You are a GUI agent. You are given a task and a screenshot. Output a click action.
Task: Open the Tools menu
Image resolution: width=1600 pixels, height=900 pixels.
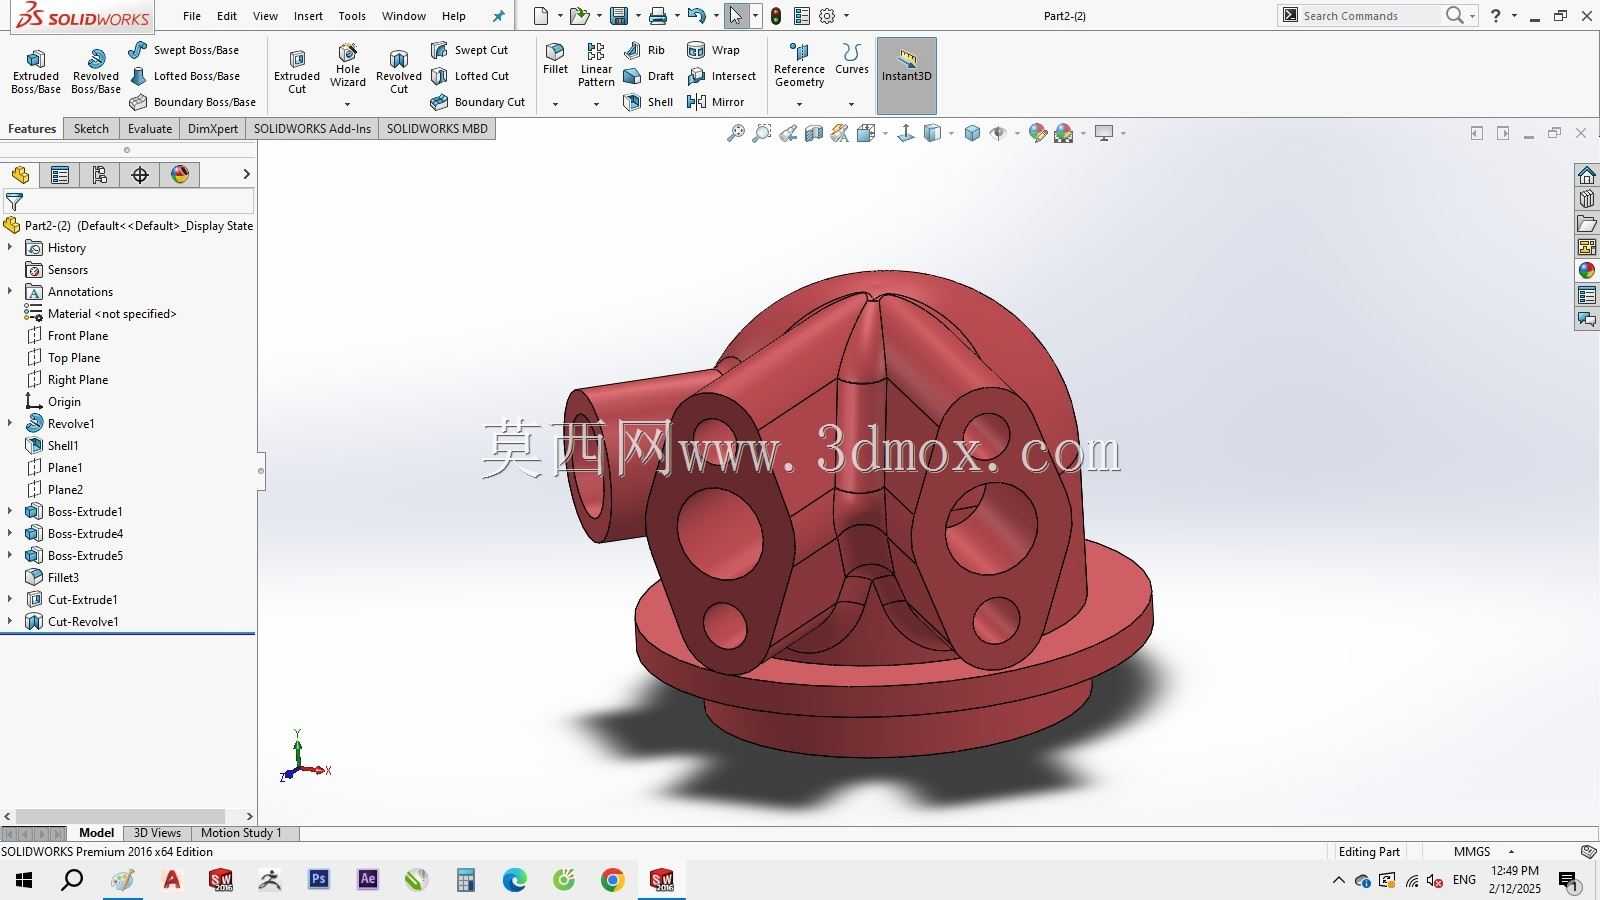[352, 16]
